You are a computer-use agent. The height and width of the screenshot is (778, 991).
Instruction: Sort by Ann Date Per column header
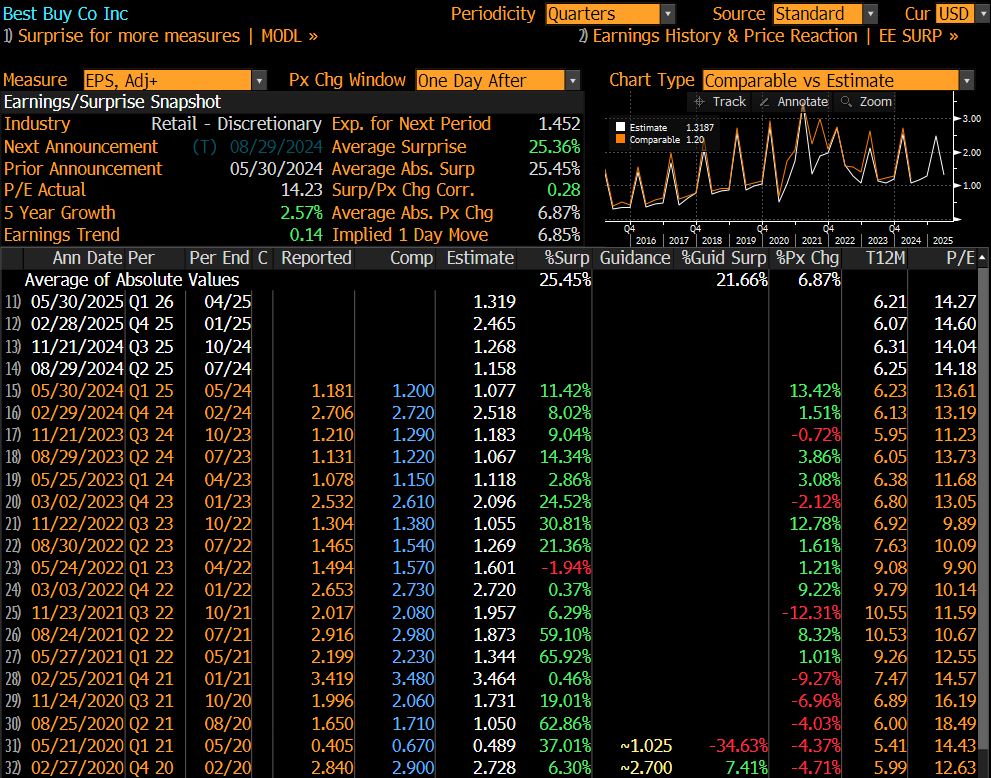(104, 258)
